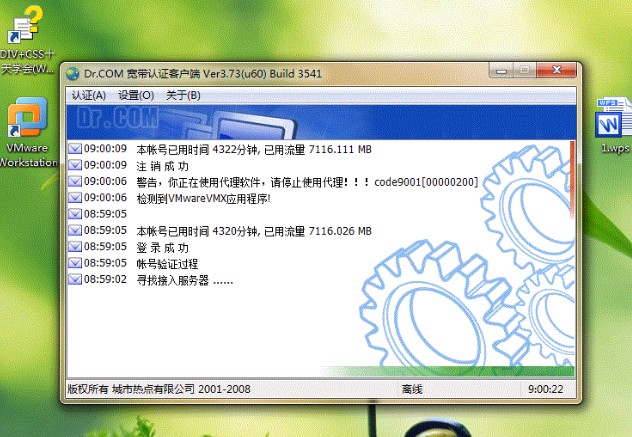Select the 4322分钟 7116.111 MB usage line
This screenshot has height=437, width=632.
[254, 150]
